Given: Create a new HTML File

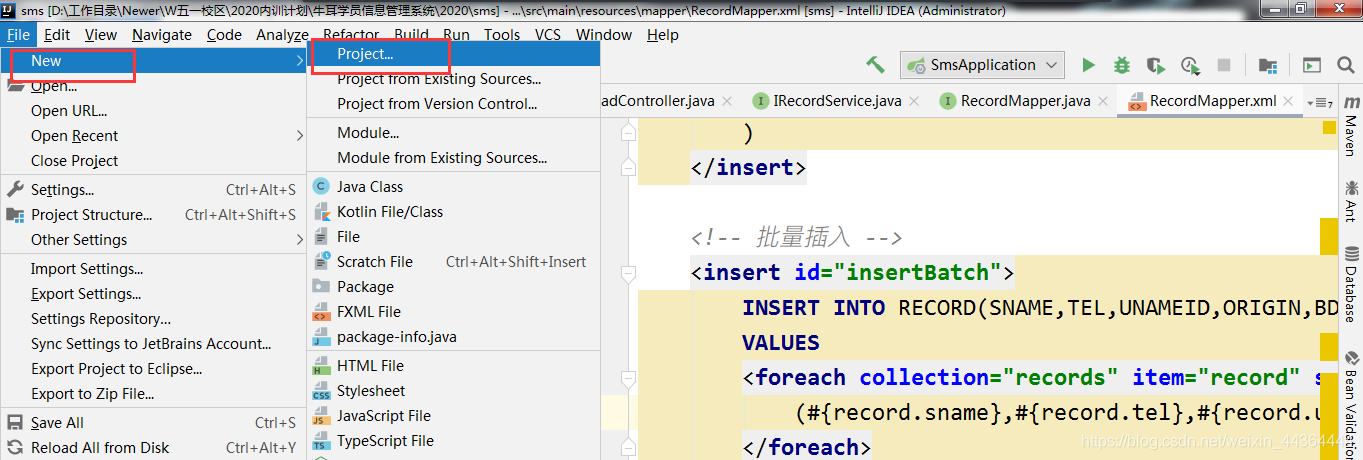Looking at the screenshot, I should pos(453,366).
